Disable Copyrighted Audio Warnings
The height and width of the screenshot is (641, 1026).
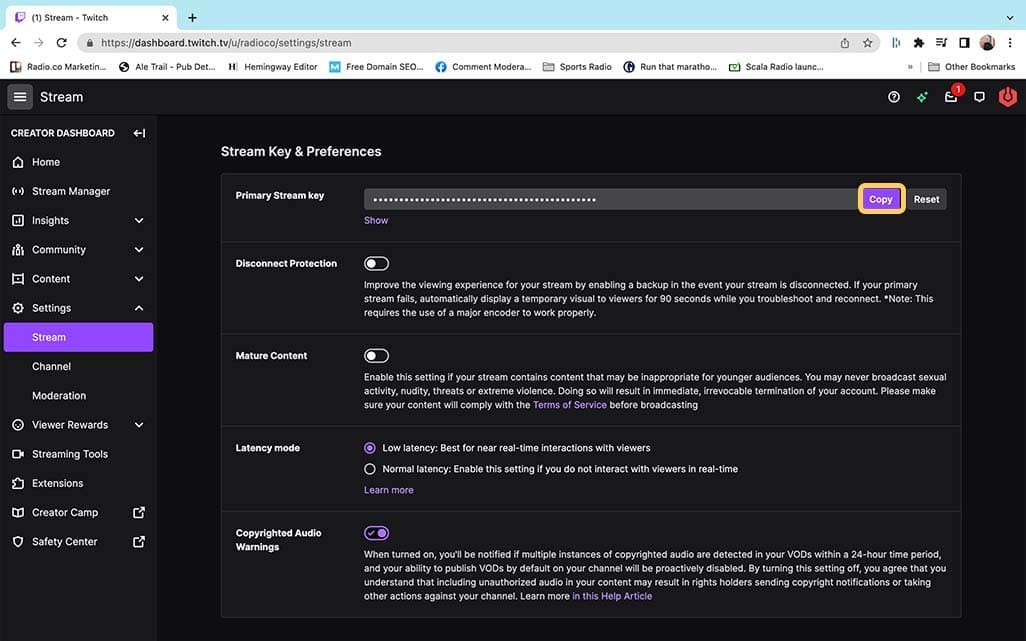[376, 532]
